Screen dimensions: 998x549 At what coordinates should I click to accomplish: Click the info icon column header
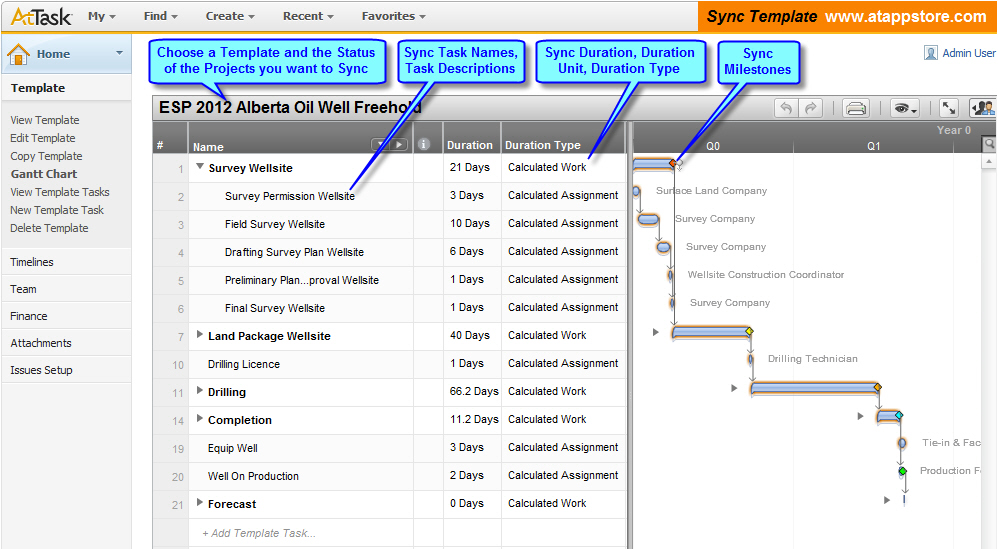[x=423, y=145]
